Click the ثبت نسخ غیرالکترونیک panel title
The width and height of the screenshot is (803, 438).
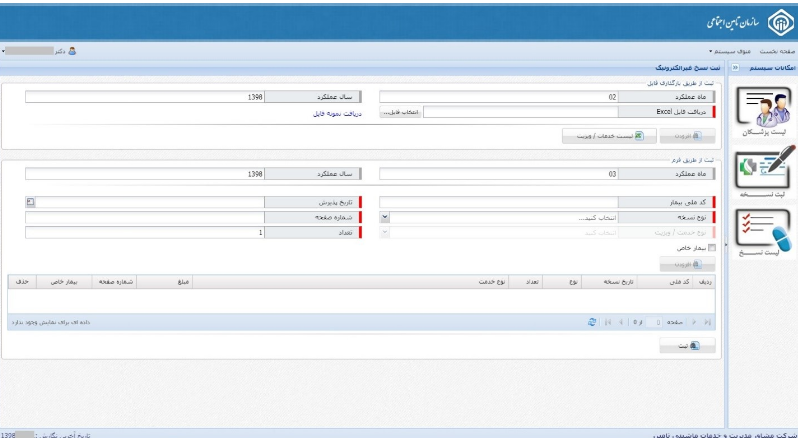point(688,68)
